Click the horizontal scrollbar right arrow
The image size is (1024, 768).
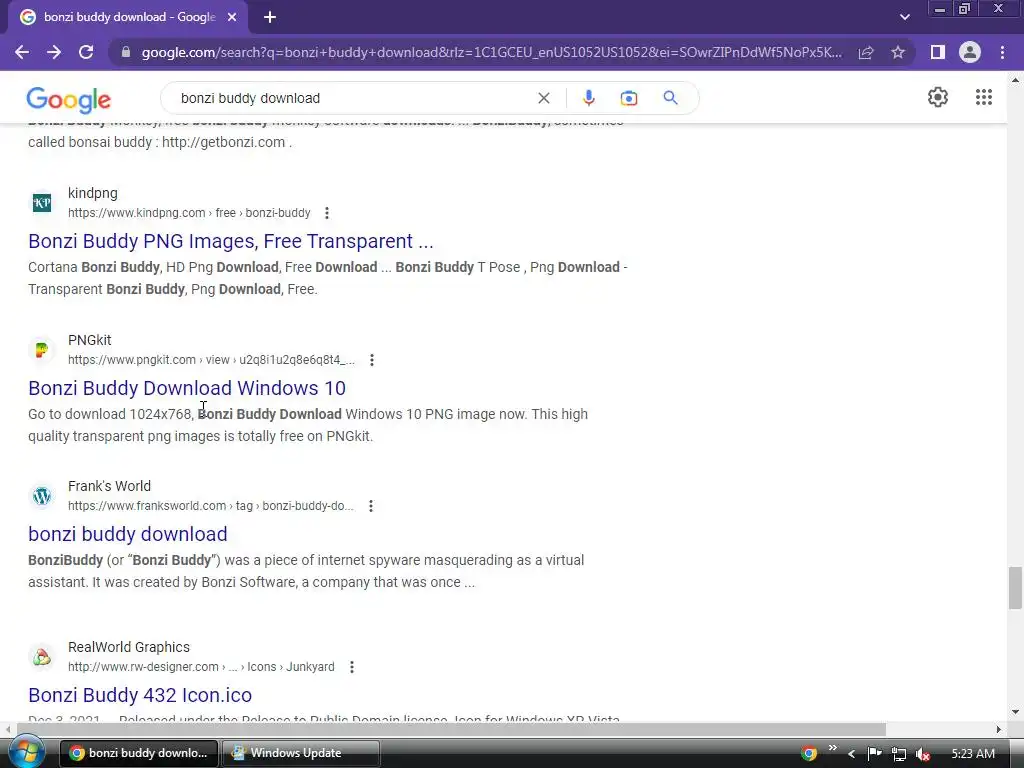pos(999,729)
